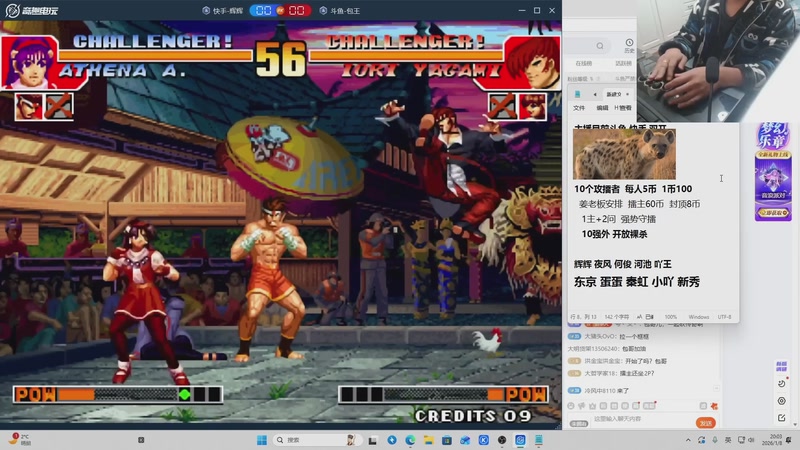
Task: Open the clock and date in taskbar
Action: click(774, 440)
